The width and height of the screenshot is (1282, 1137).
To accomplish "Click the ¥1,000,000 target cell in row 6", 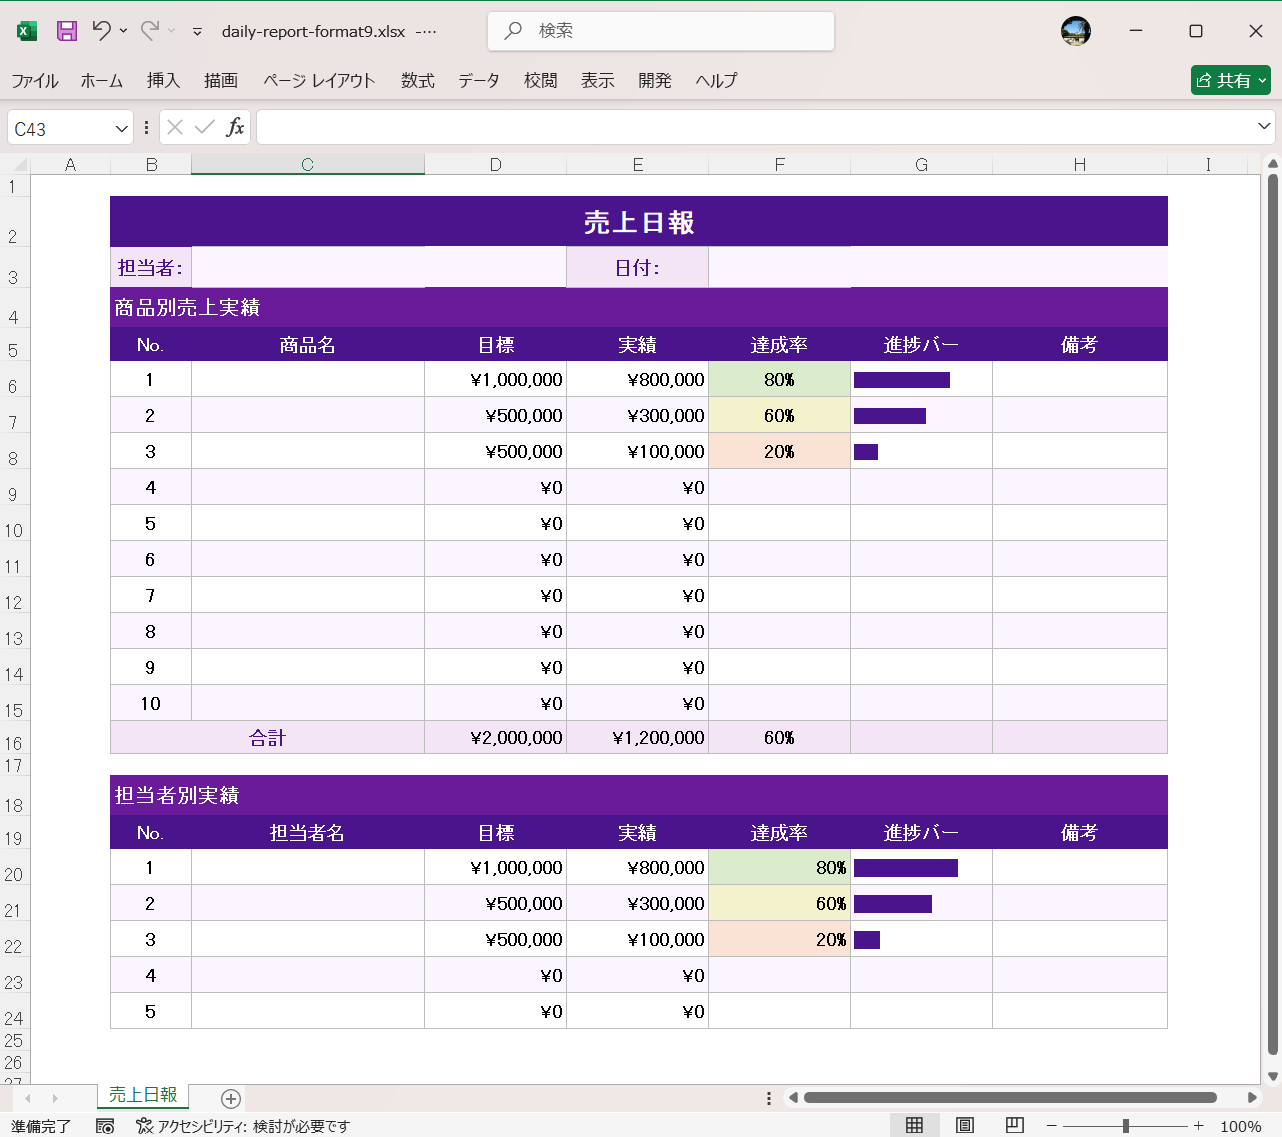I will pos(496,380).
